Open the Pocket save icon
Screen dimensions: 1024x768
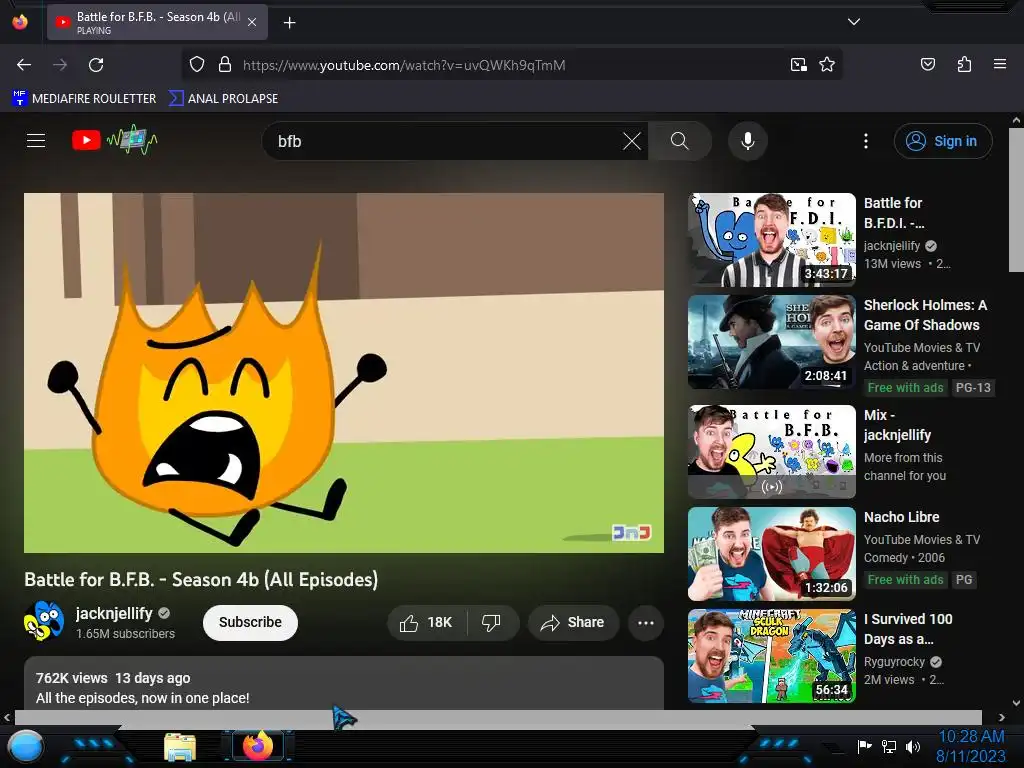927,65
